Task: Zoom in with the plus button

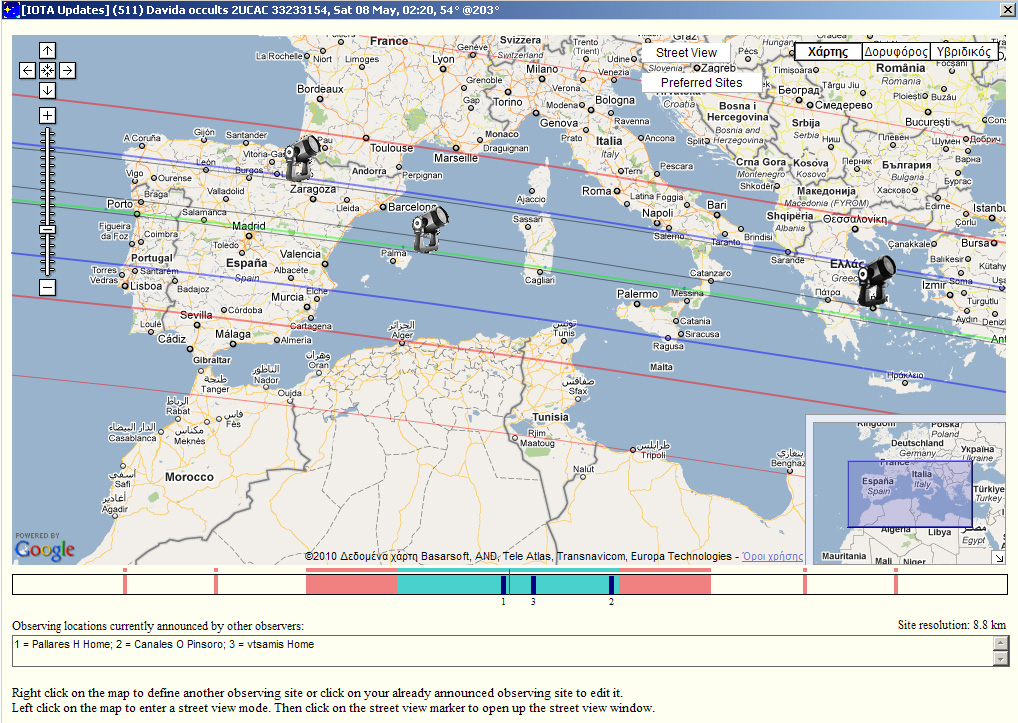Action: (47, 116)
